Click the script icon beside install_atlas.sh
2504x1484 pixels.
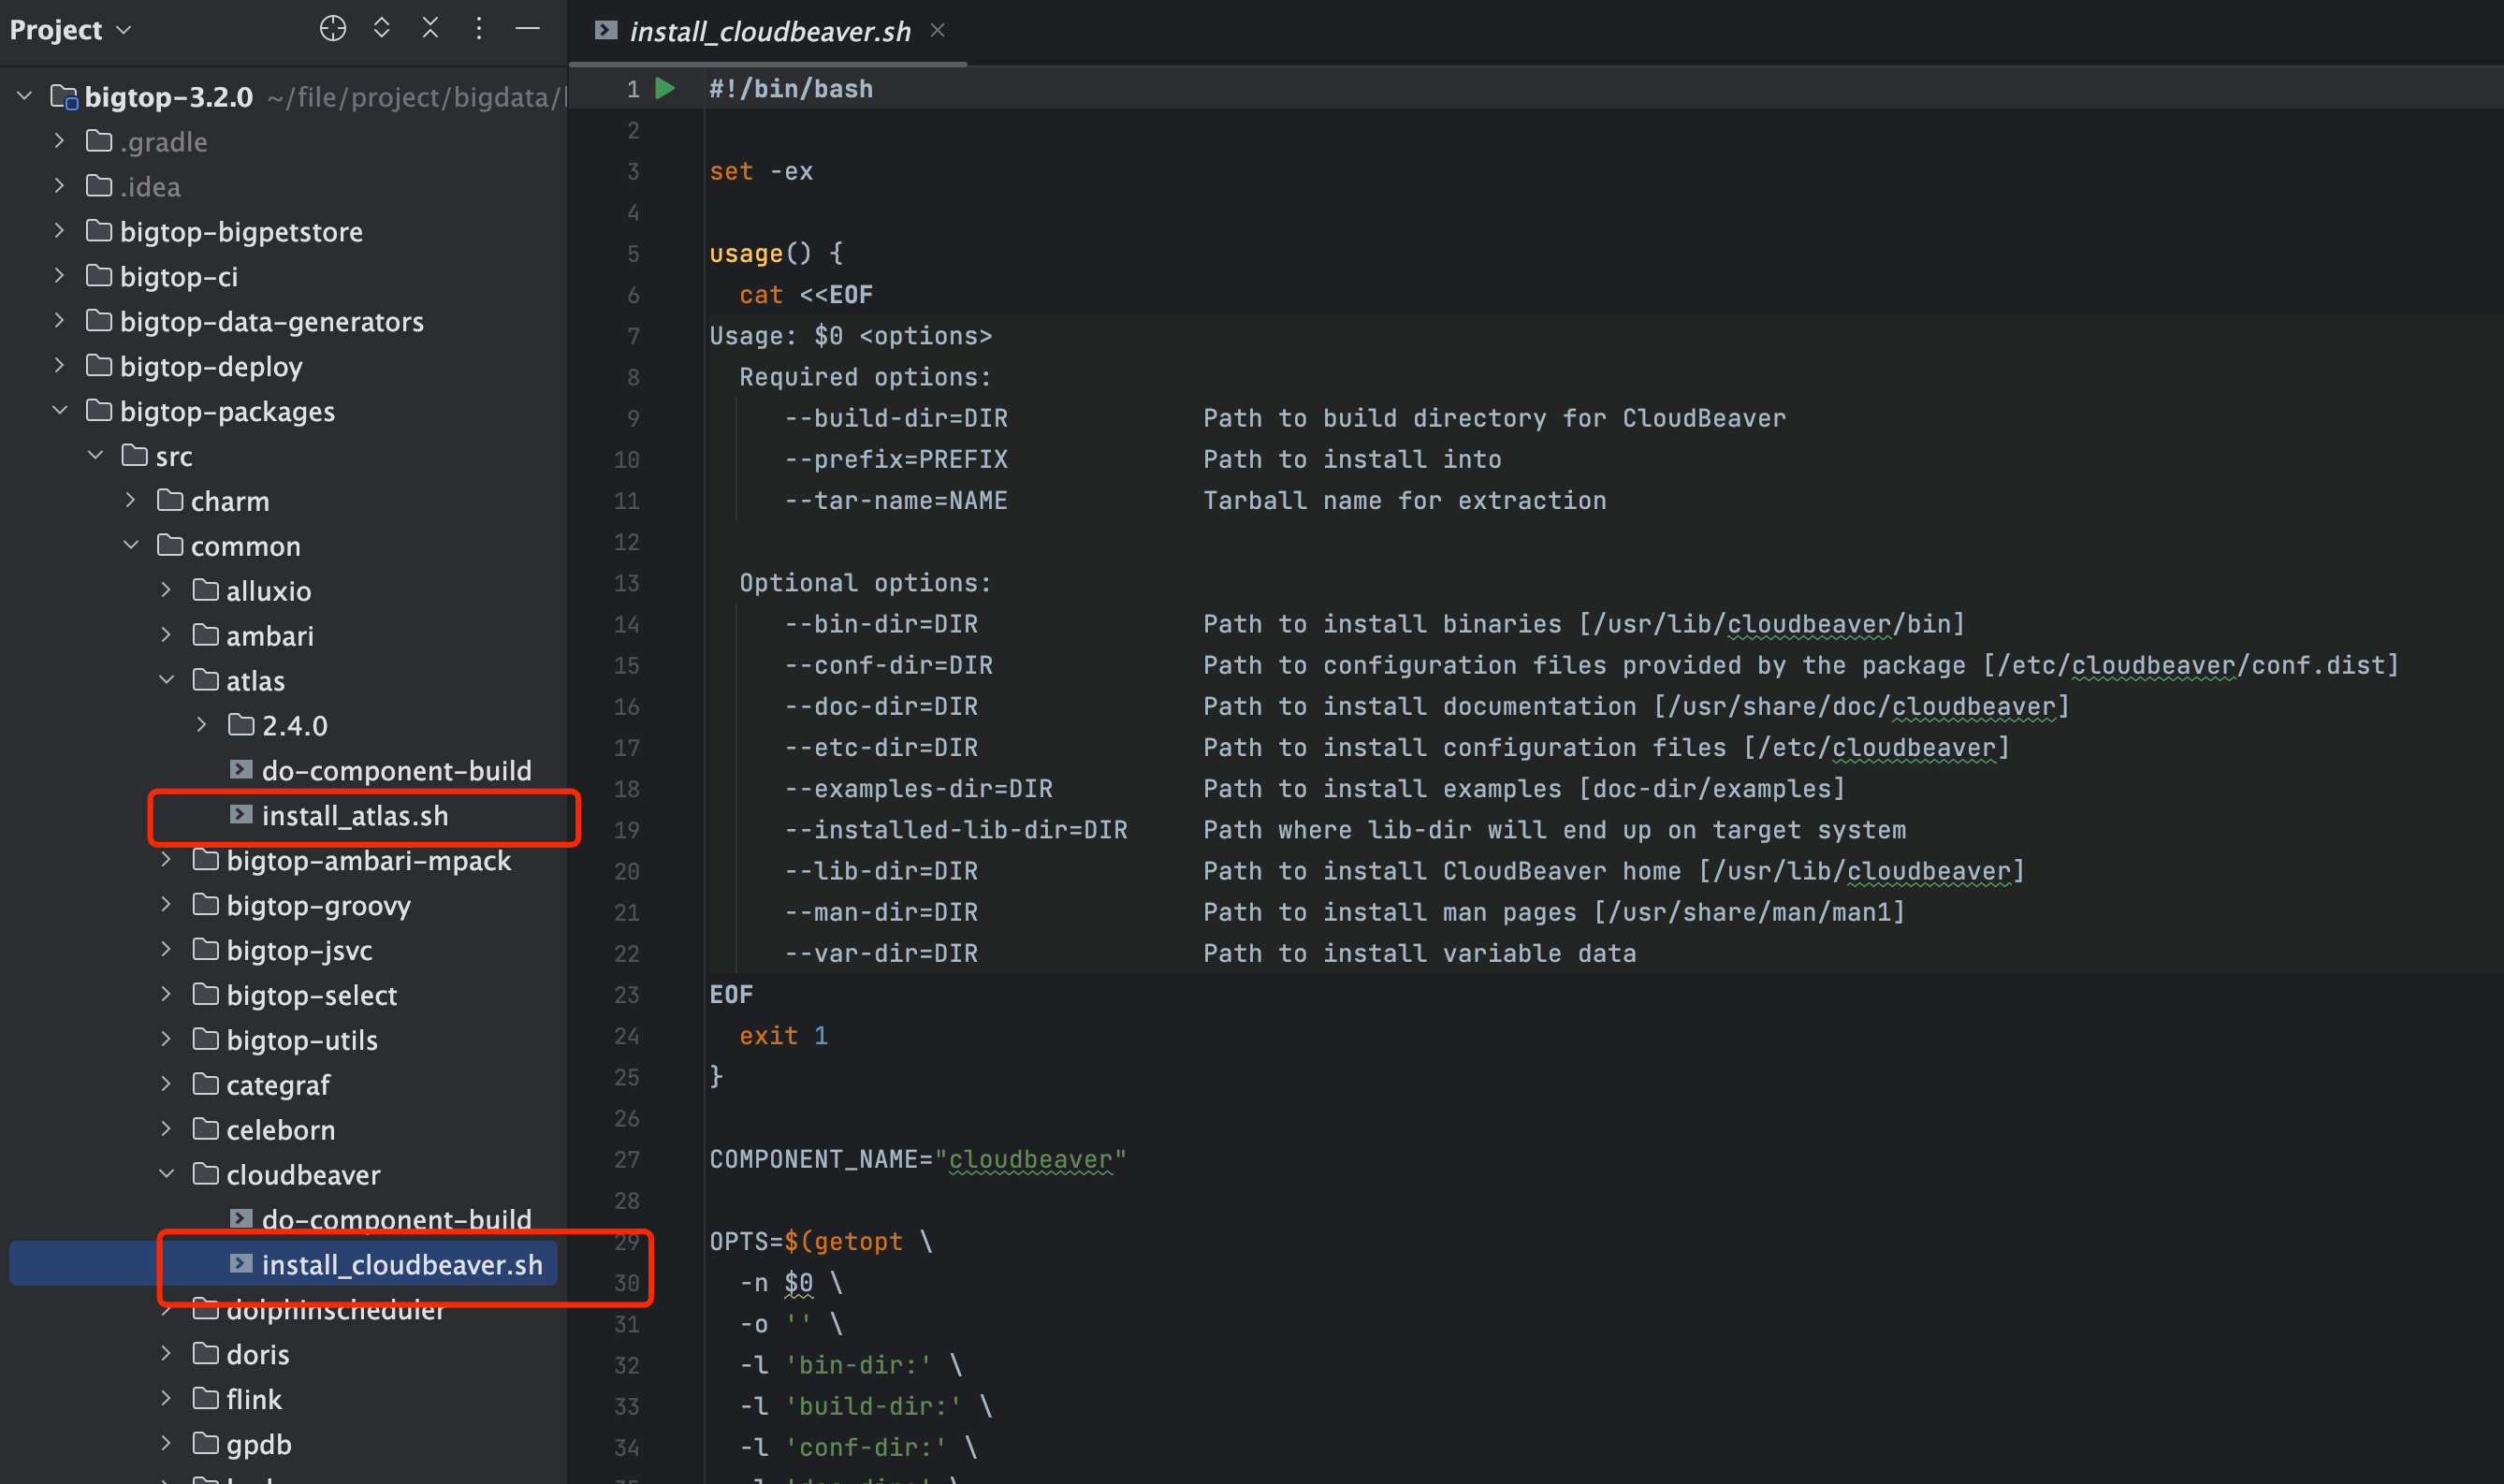[241, 815]
